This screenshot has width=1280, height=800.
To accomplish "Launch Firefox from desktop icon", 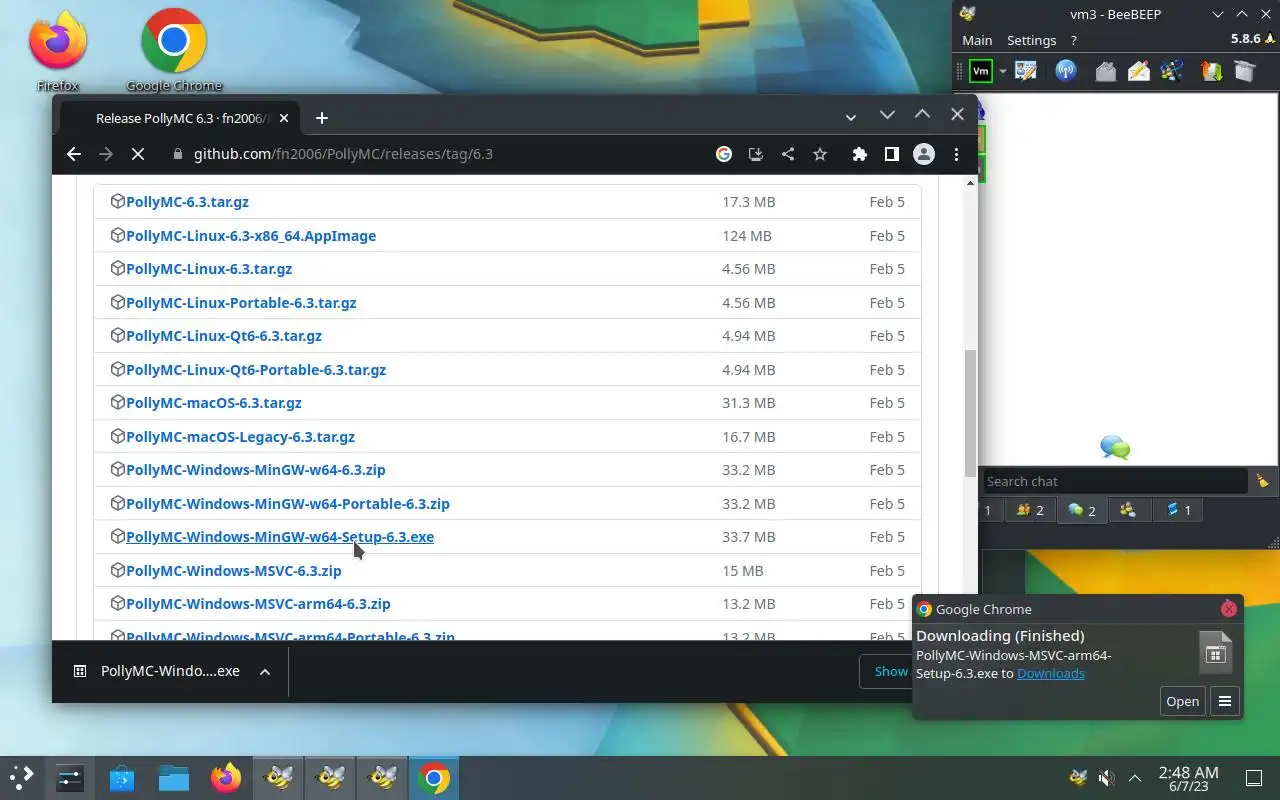I will point(57,50).
